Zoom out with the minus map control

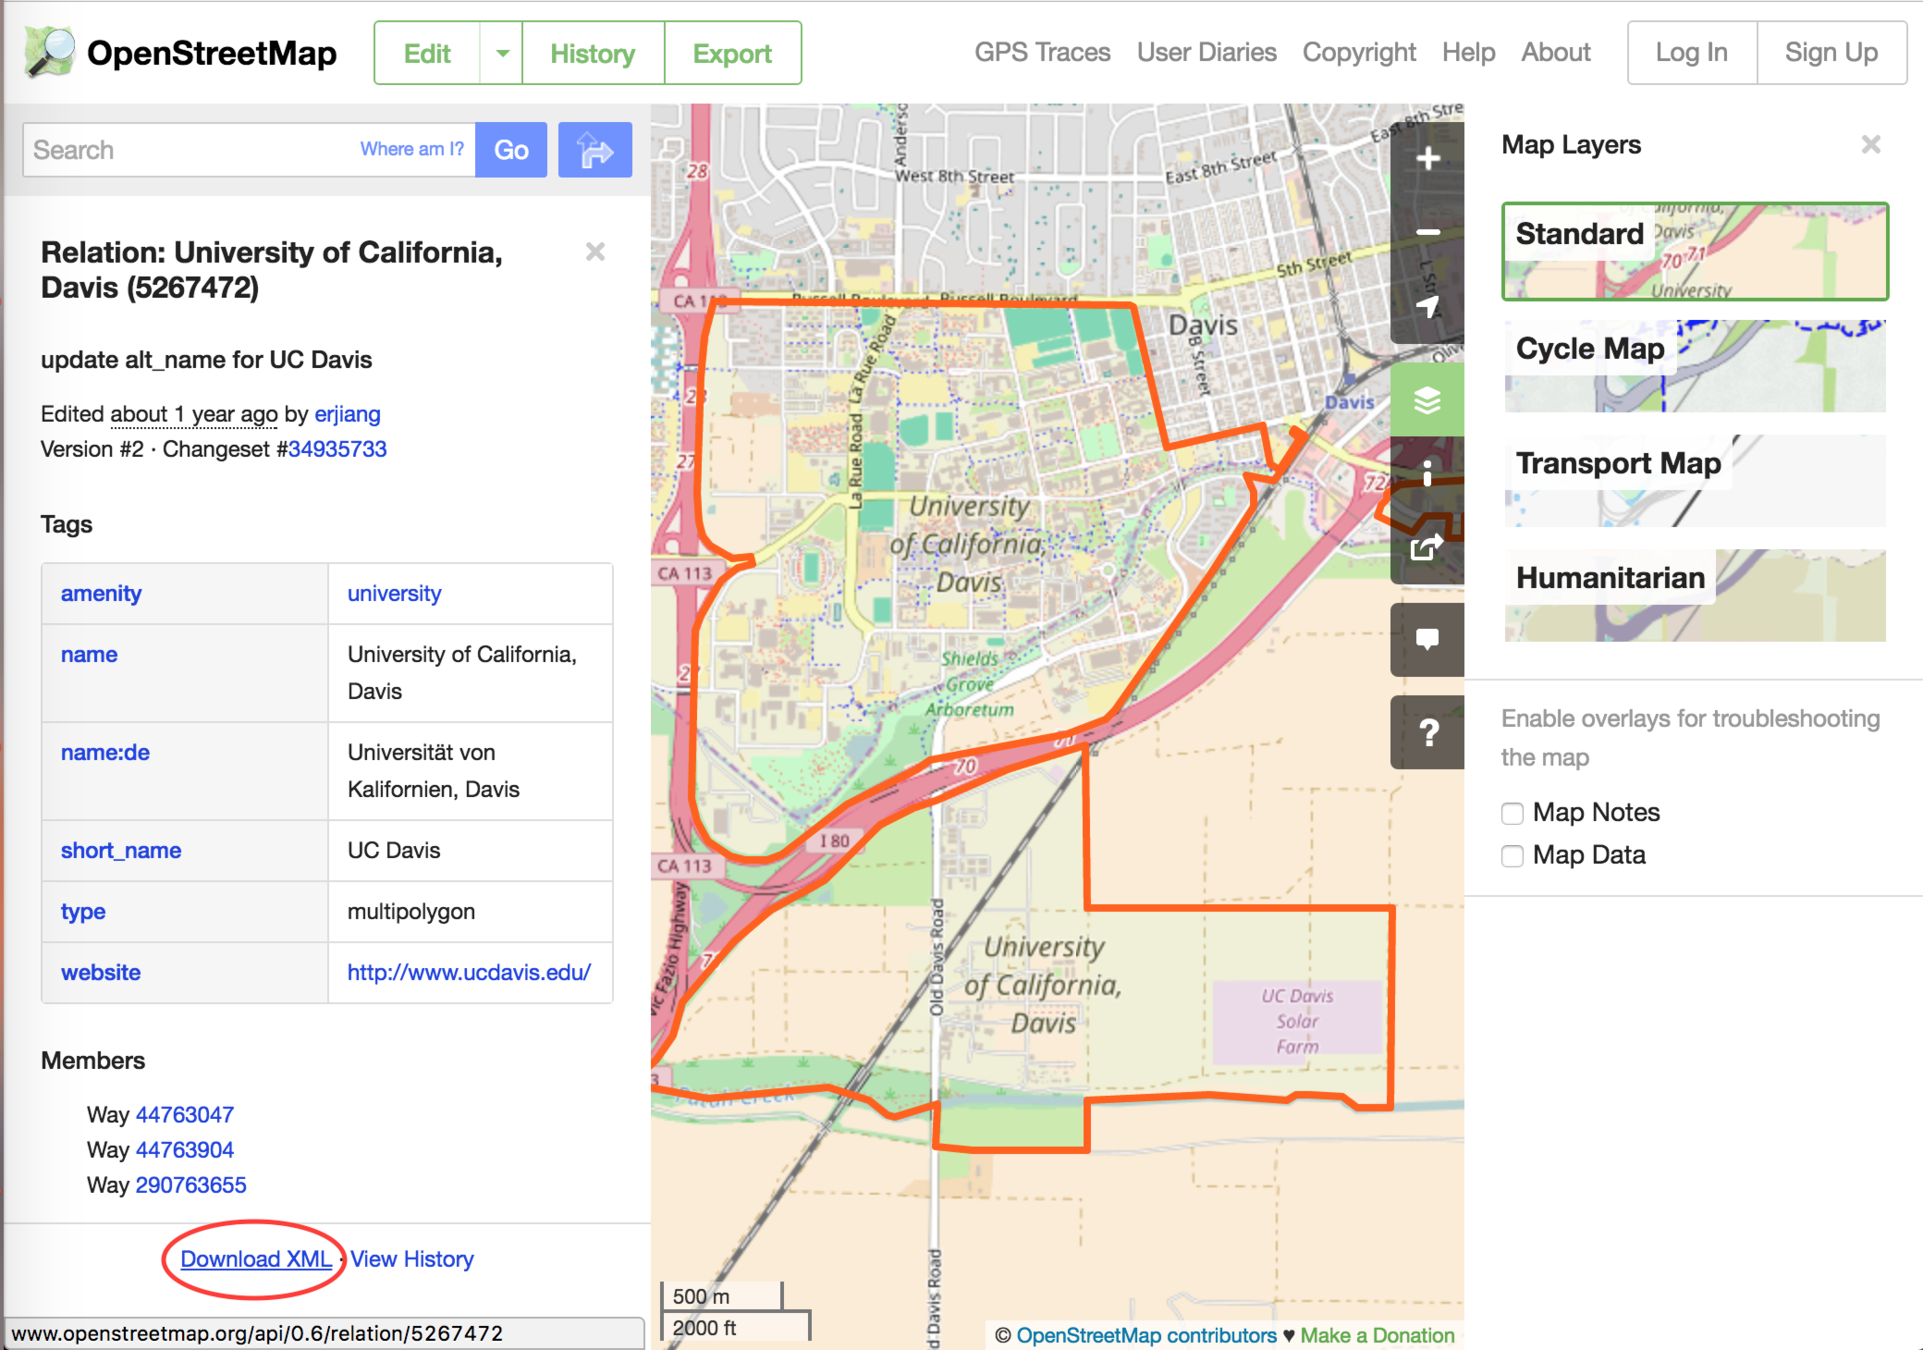[x=1427, y=232]
